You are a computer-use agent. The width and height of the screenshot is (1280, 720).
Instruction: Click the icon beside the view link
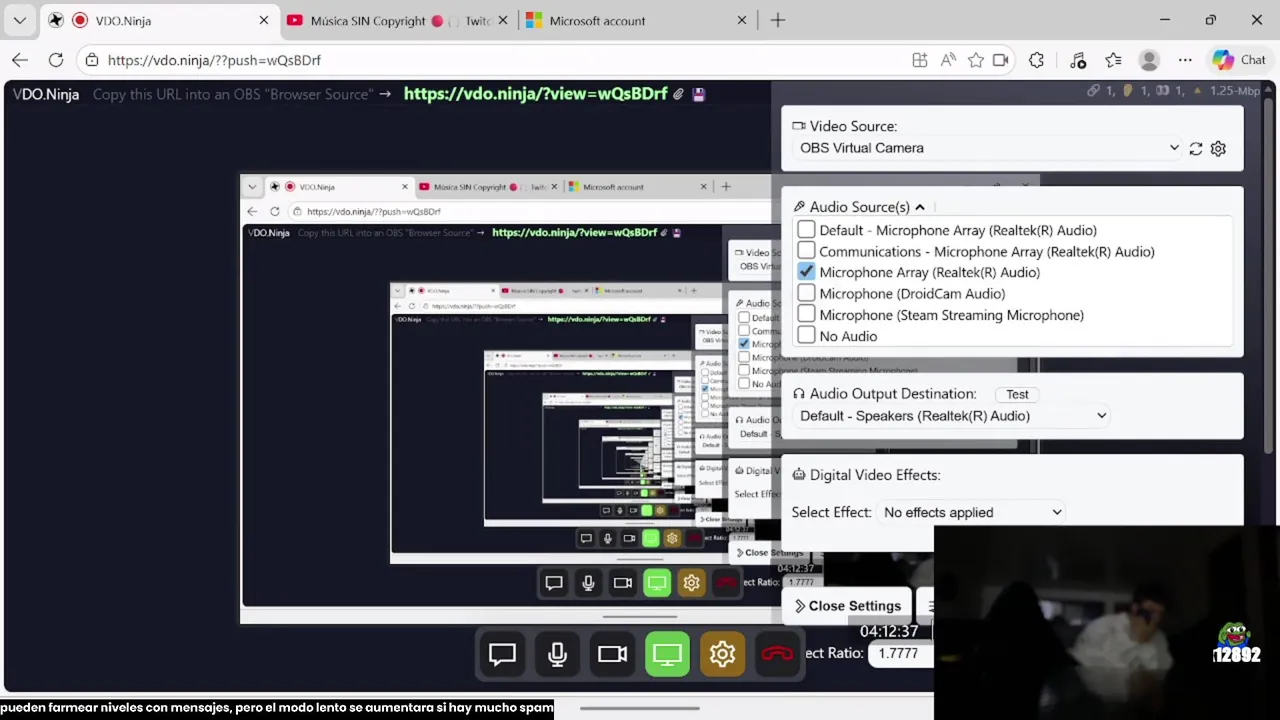[678, 94]
